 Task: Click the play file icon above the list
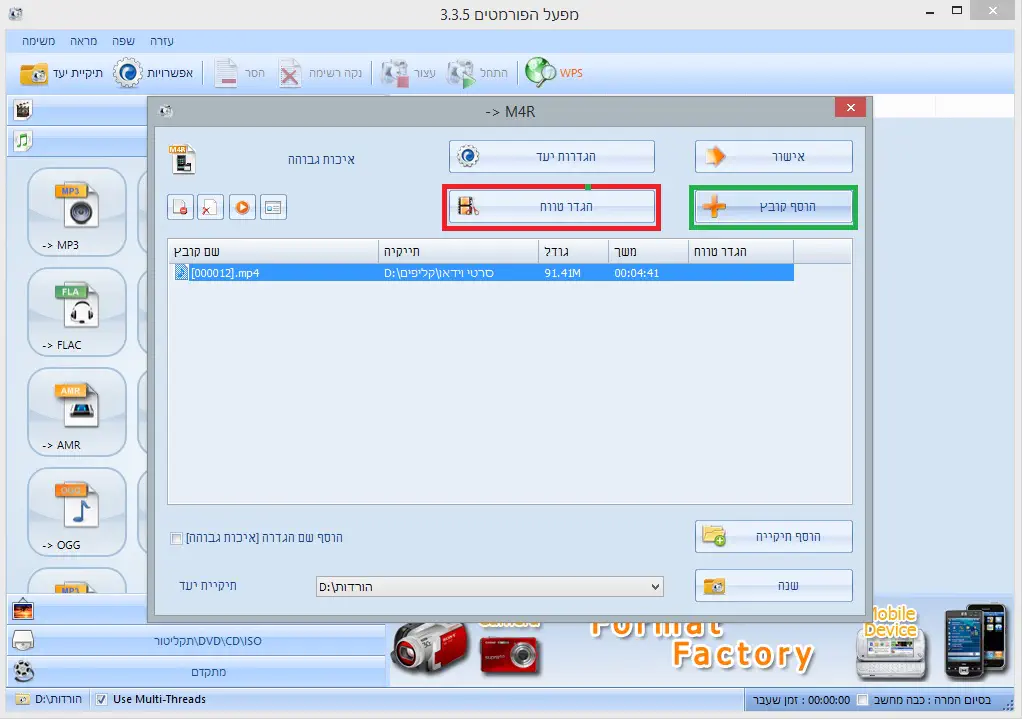242,207
